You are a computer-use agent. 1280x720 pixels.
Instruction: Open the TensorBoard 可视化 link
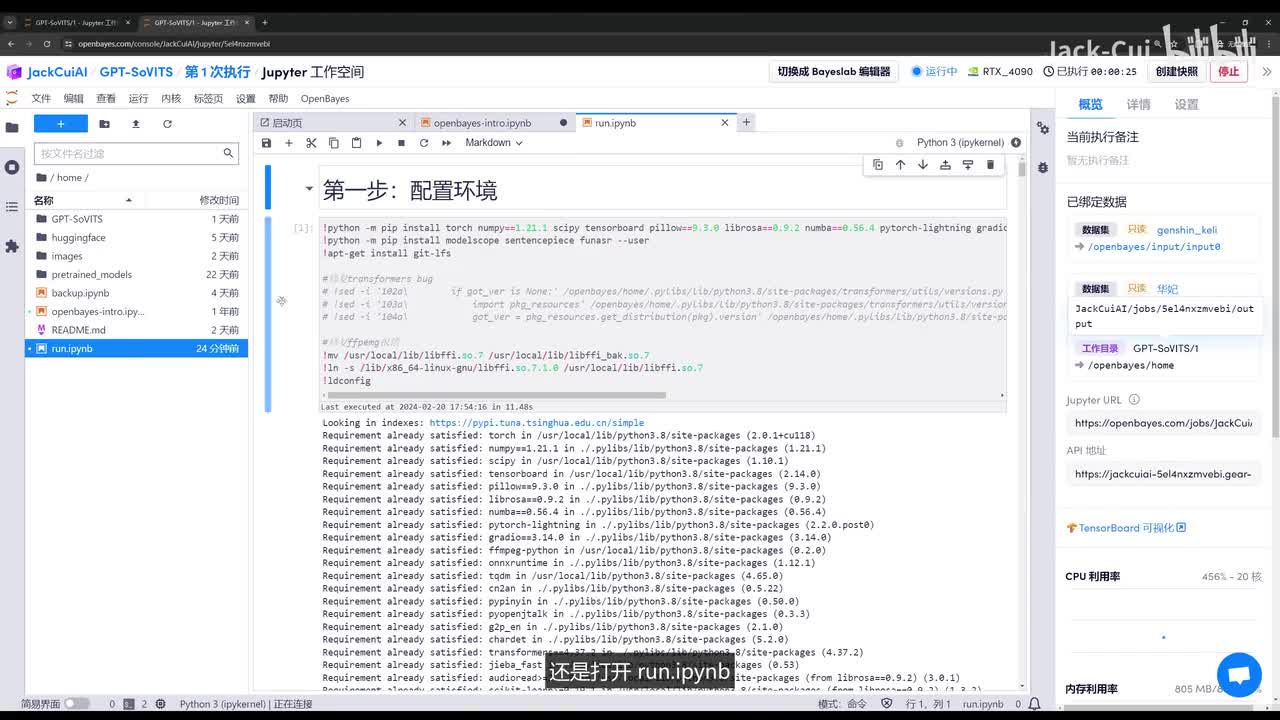pyautogui.click(x=1126, y=528)
